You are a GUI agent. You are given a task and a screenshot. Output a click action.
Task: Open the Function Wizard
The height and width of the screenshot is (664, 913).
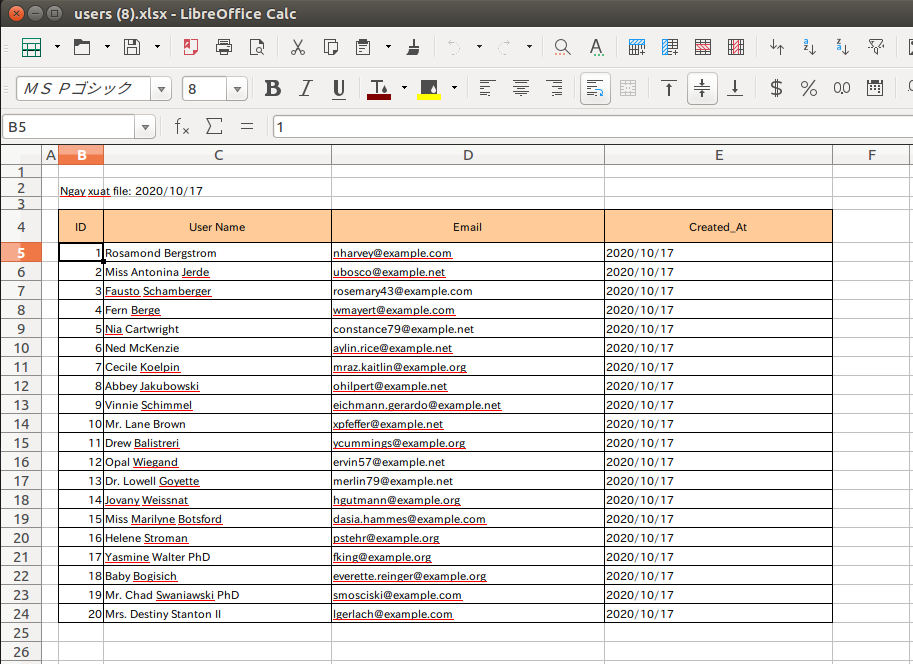[182, 126]
